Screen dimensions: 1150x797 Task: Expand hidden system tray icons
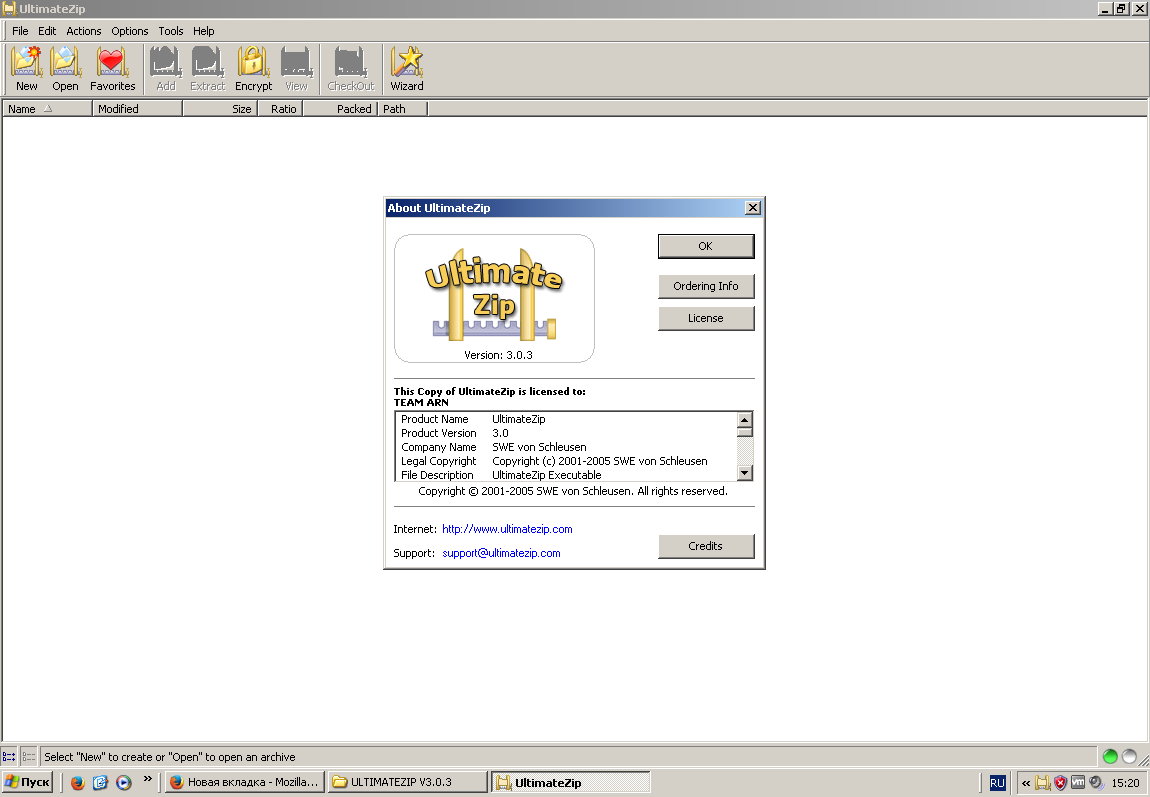click(x=1025, y=783)
